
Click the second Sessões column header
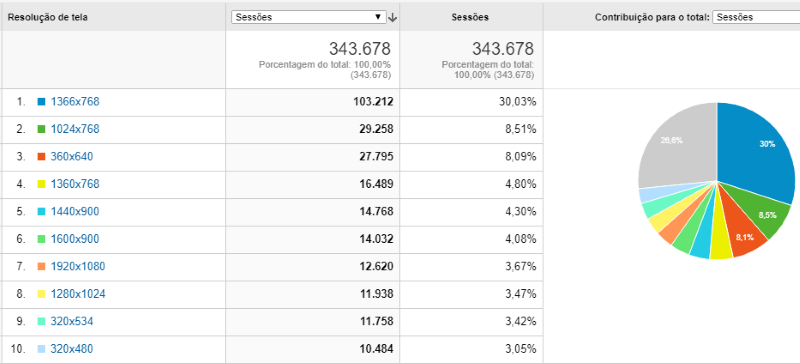470,17
